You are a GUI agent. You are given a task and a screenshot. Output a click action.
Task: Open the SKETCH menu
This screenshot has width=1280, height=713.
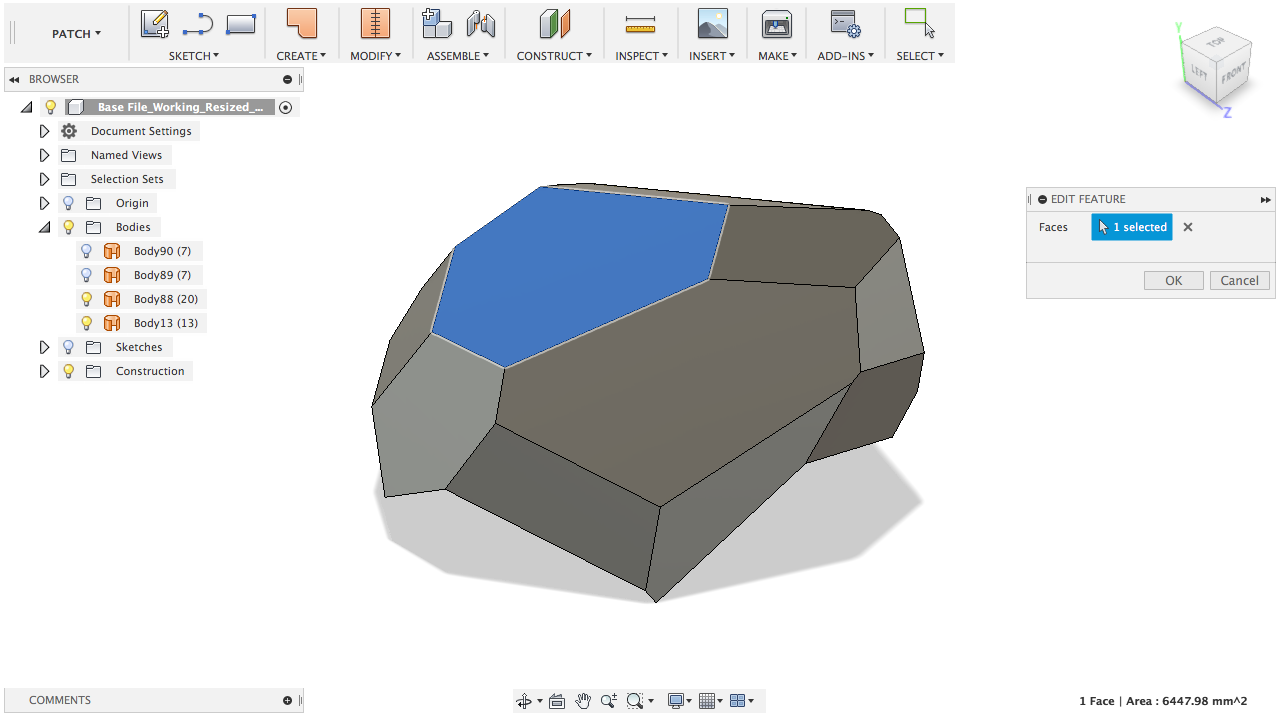point(194,56)
